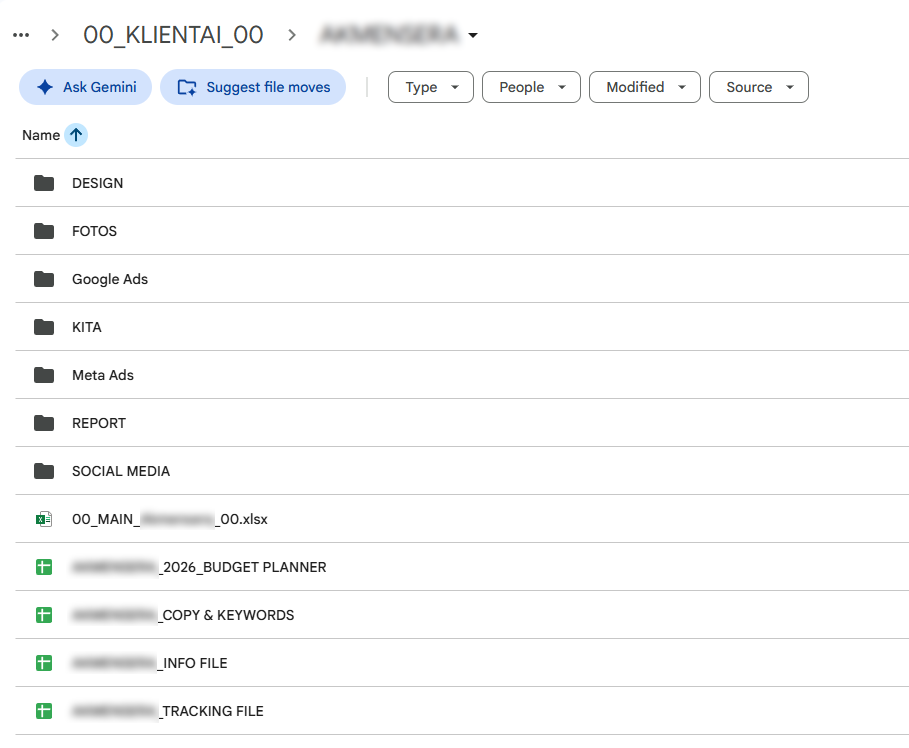Click the folder-move icon in Suggest file moves

(187, 88)
